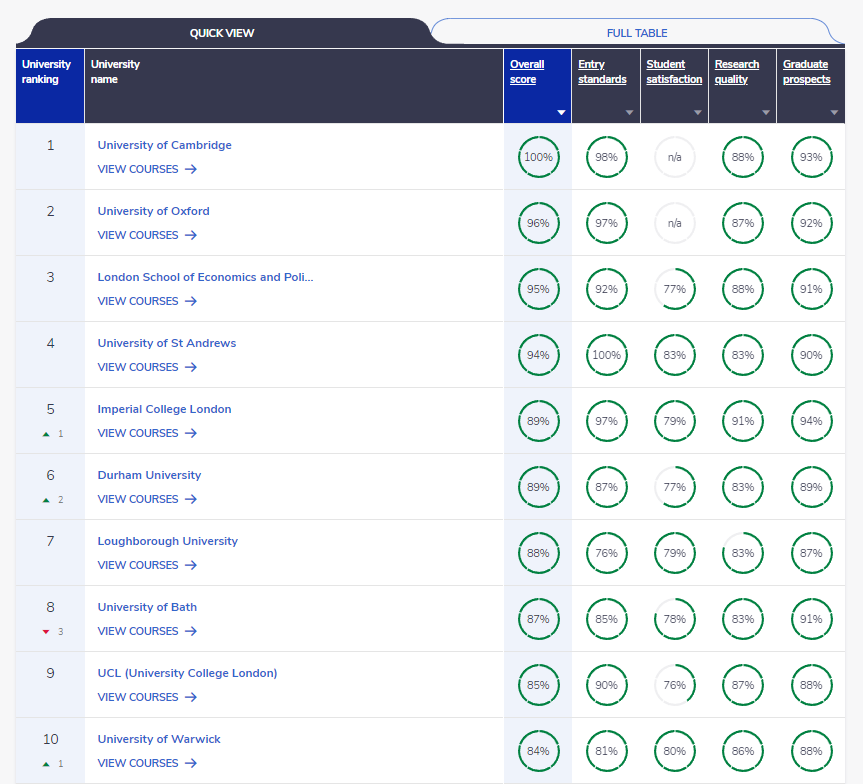The height and width of the screenshot is (784, 863).
Task: Open Imperial College London link
Action: coord(165,409)
